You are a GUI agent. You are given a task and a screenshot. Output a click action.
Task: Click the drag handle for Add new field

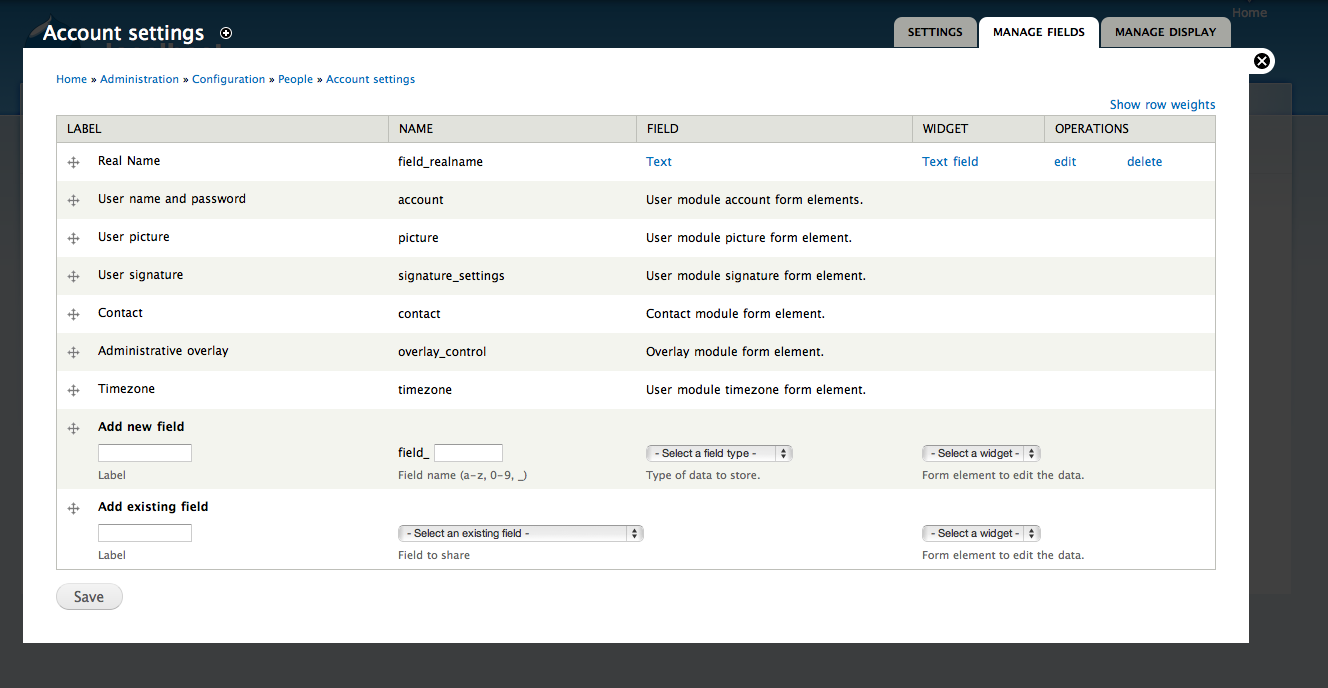pyautogui.click(x=73, y=428)
